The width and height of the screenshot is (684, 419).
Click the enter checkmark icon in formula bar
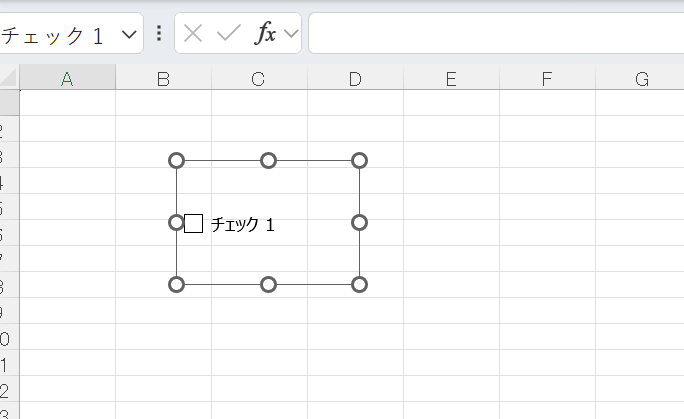[x=229, y=33]
